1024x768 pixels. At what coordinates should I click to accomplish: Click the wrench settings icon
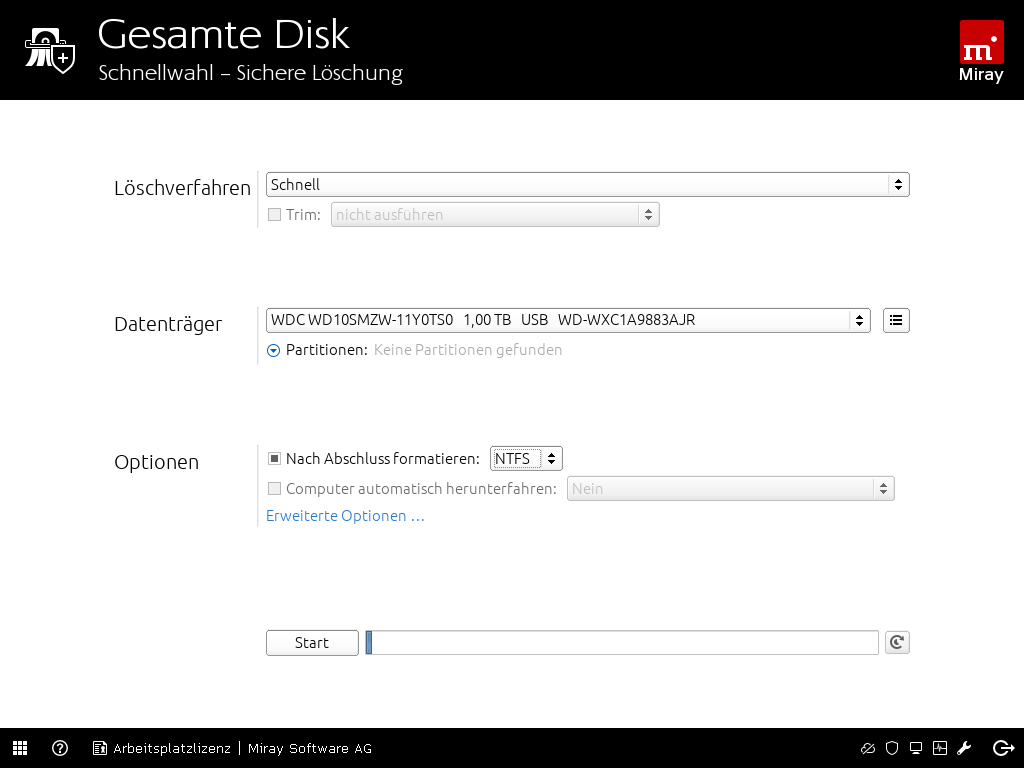[965, 748]
